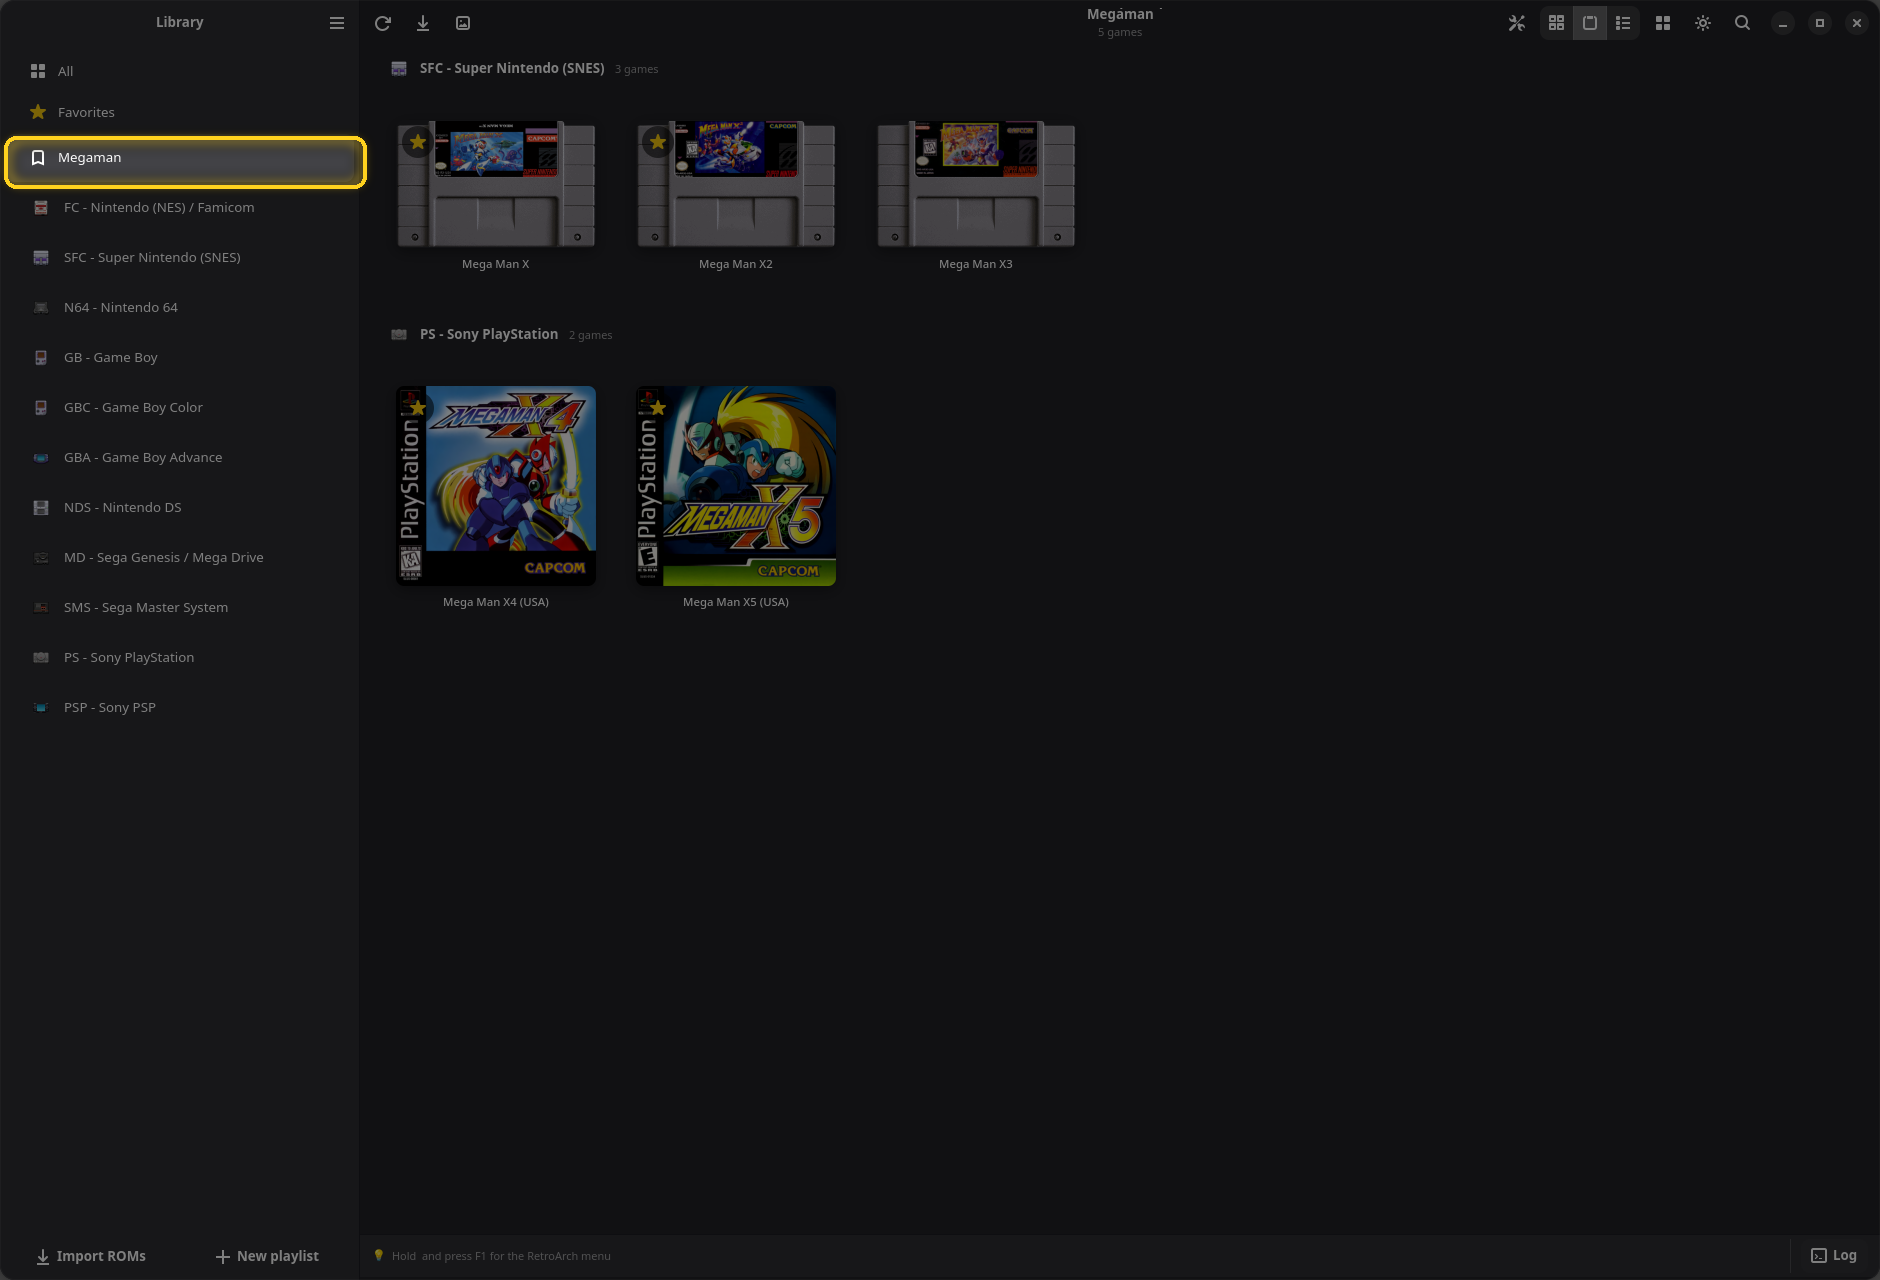Select NDS - Nintendo DS system
The height and width of the screenshot is (1280, 1880).
pos(180,507)
